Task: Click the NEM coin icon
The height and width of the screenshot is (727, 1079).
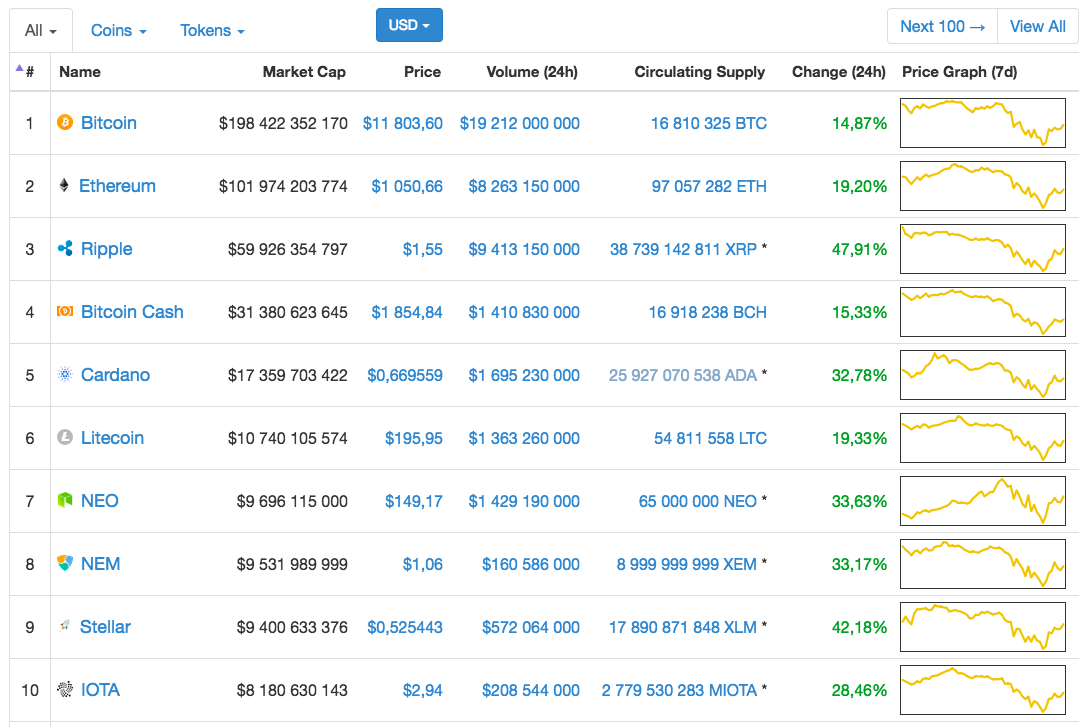Action: coord(63,564)
